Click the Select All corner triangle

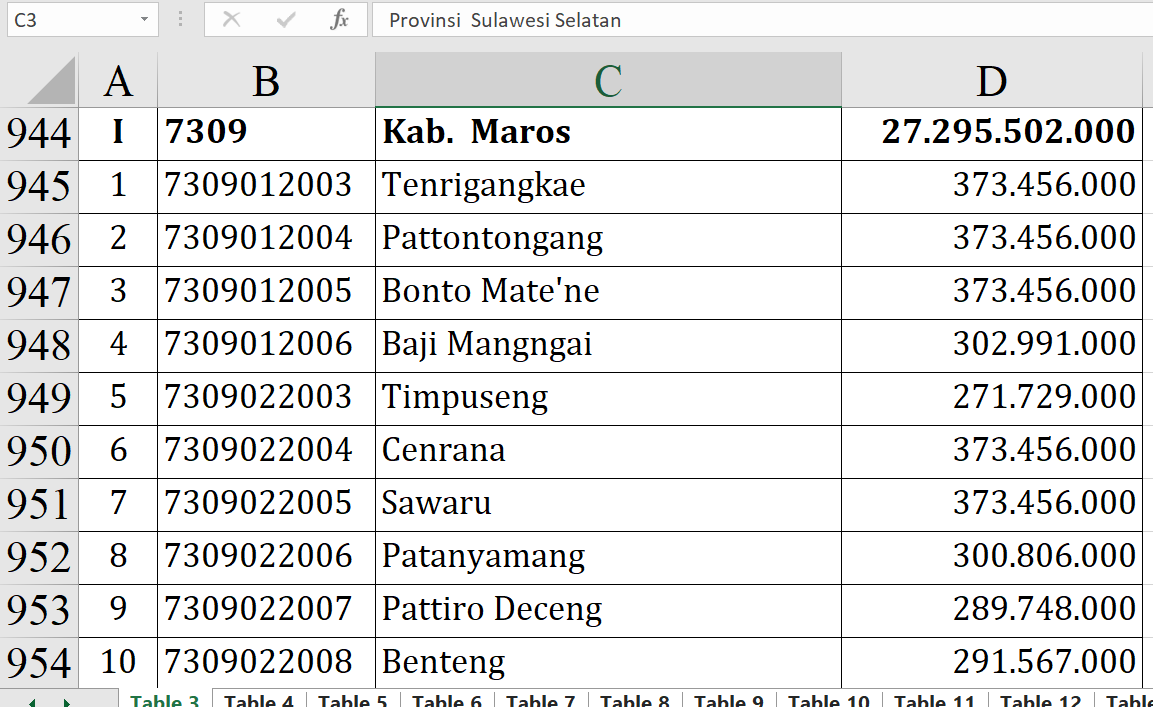tap(50, 81)
